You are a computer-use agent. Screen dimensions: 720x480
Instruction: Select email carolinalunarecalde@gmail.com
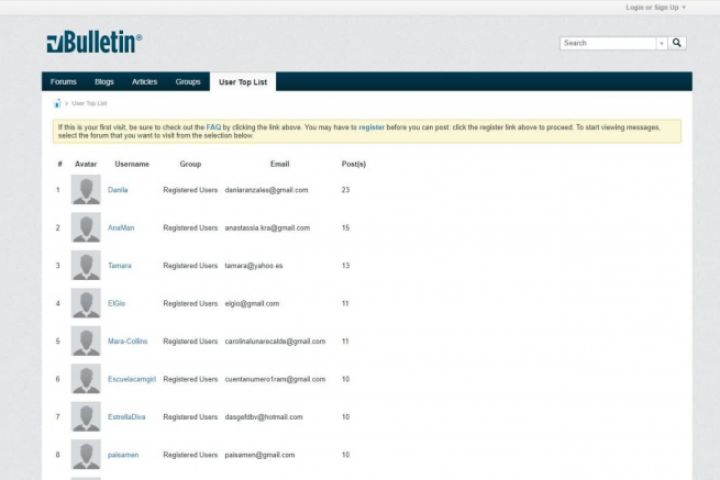point(275,341)
